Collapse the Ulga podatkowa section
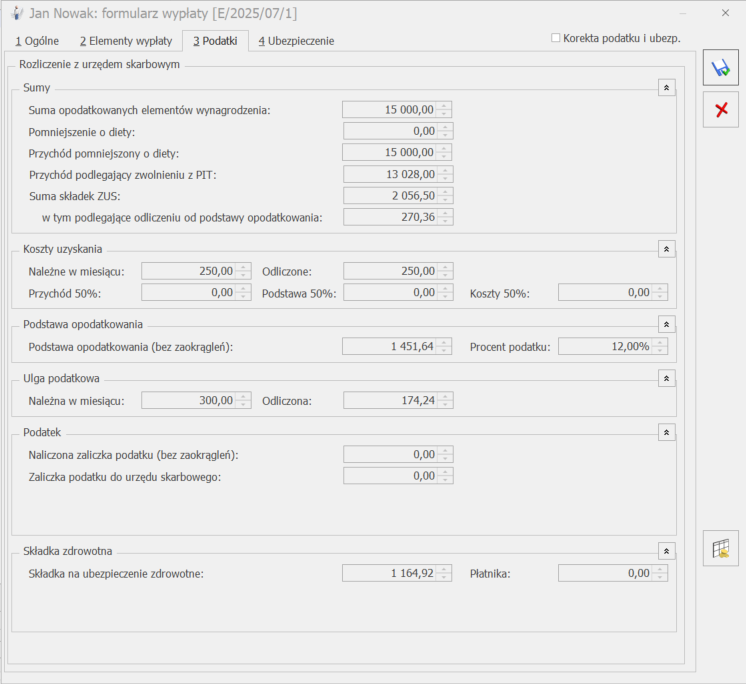The width and height of the screenshot is (746, 684). [667, 379]
